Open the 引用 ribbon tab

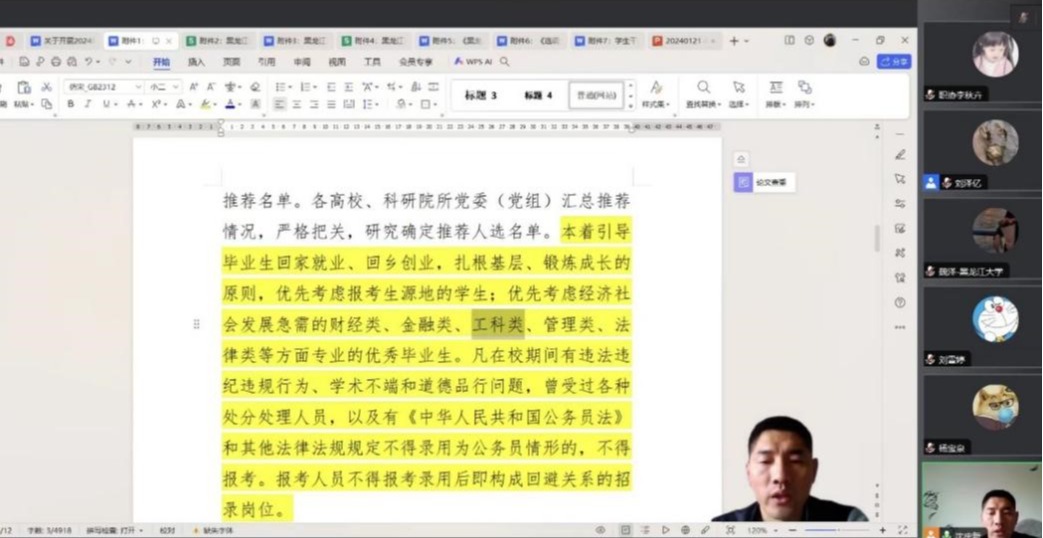coord(267,62)
